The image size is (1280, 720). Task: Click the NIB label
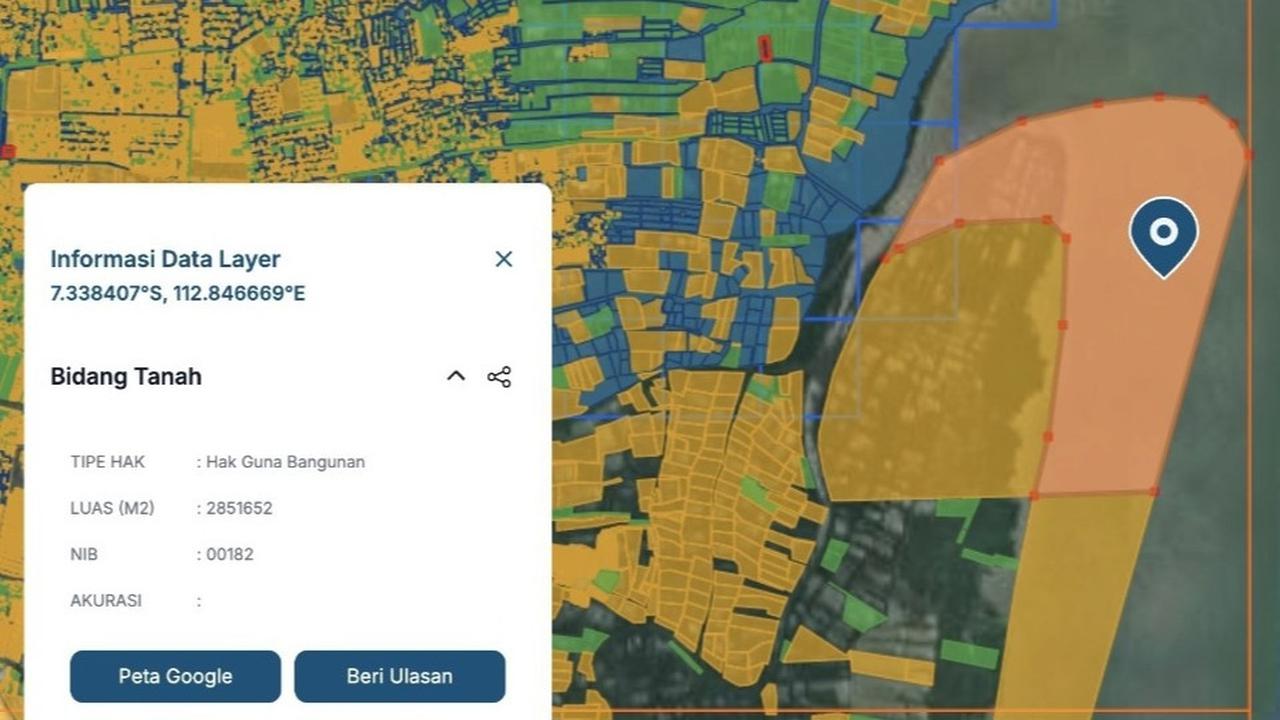(x=84, y=554)
